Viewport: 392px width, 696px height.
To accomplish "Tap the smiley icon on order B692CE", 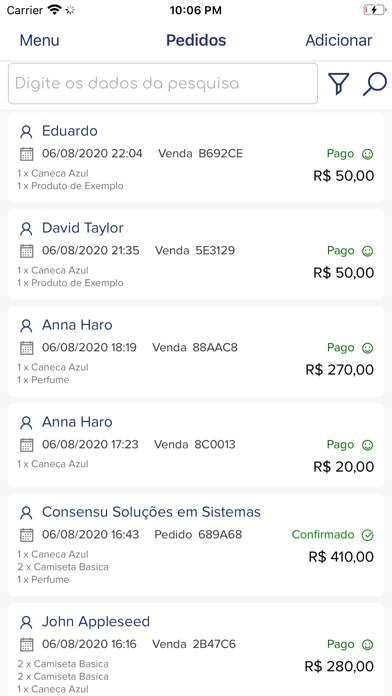I will [368, 154].
